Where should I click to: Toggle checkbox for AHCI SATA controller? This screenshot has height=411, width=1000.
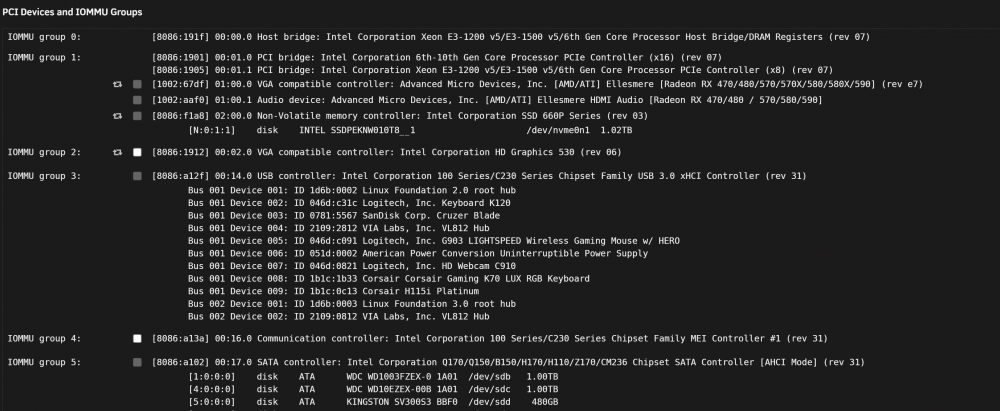(x=137, y=362)
